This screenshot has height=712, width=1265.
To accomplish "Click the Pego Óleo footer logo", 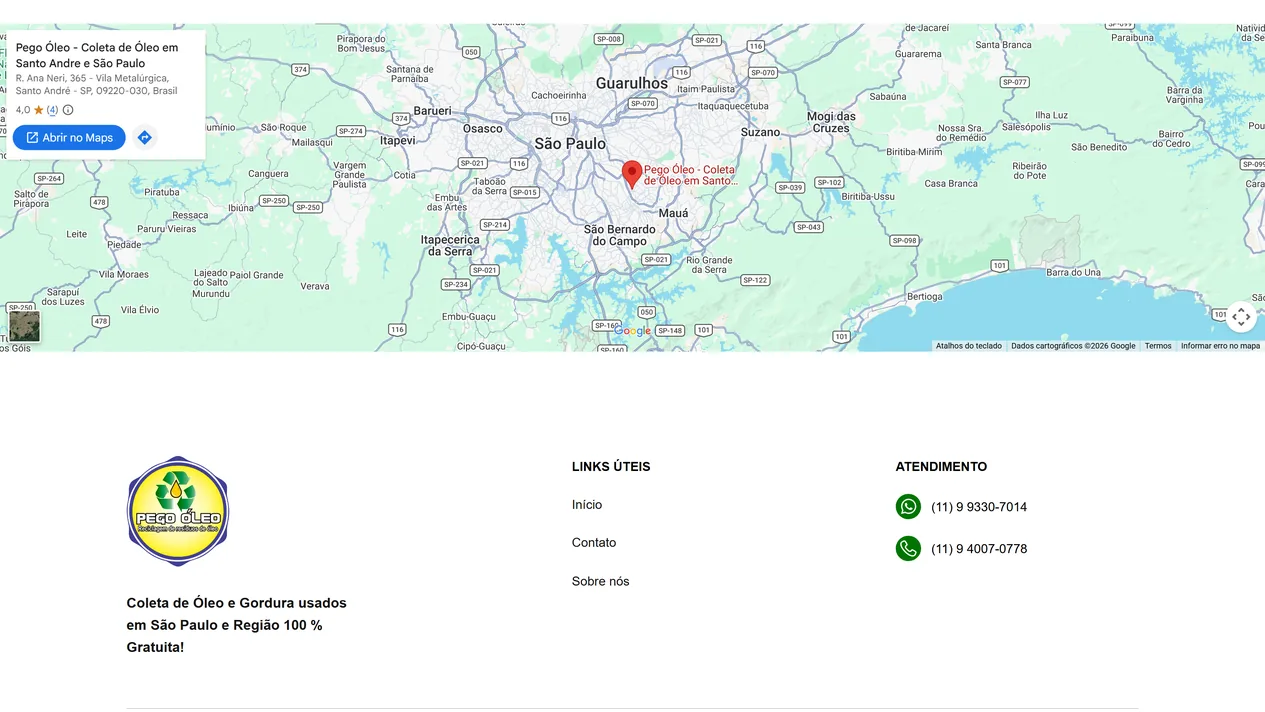I will pyautogui.click(x=178, y=511).
